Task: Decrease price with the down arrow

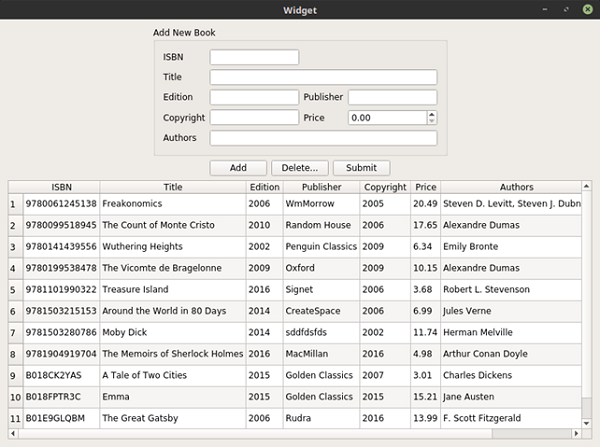Action: click(432, 121)
